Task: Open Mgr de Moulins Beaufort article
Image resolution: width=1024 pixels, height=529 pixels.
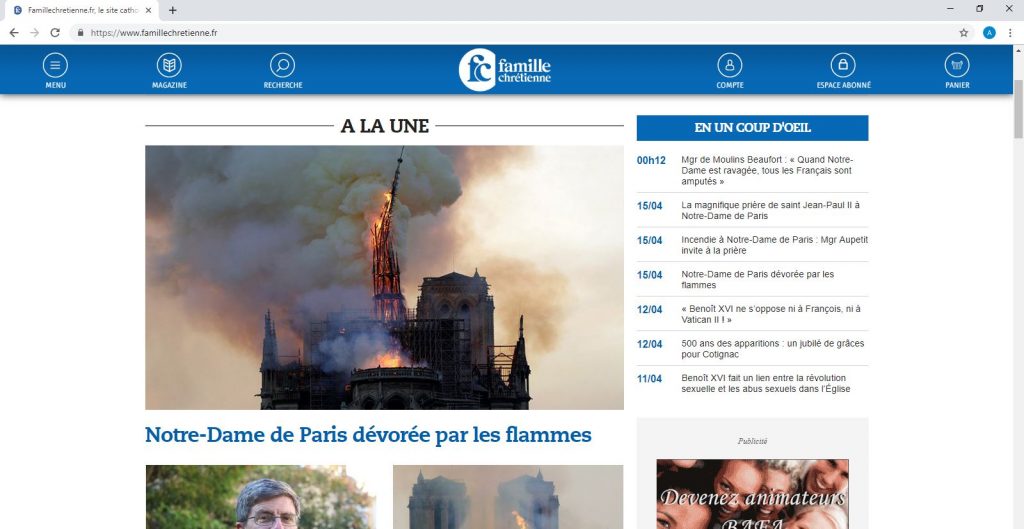Action: pyautogui.click(x=767, y=170)
